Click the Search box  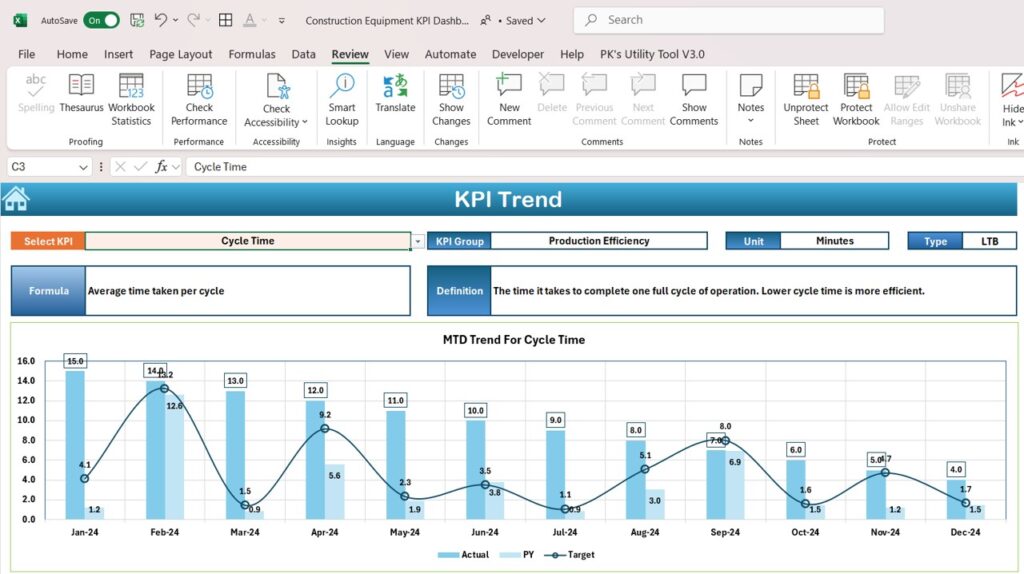tap(729, 20)
